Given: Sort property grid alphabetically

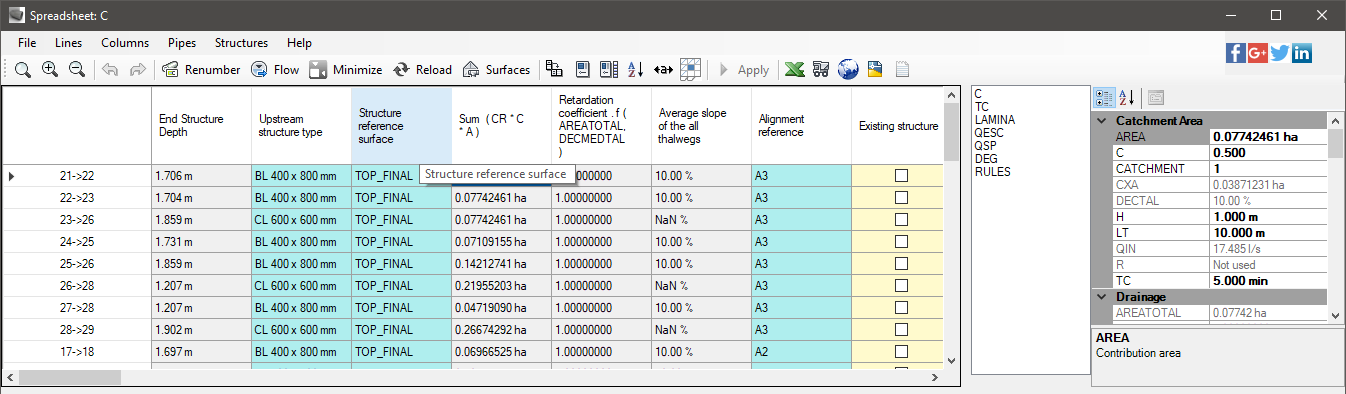Looking at the screenshot, I should pos(1127,97).
